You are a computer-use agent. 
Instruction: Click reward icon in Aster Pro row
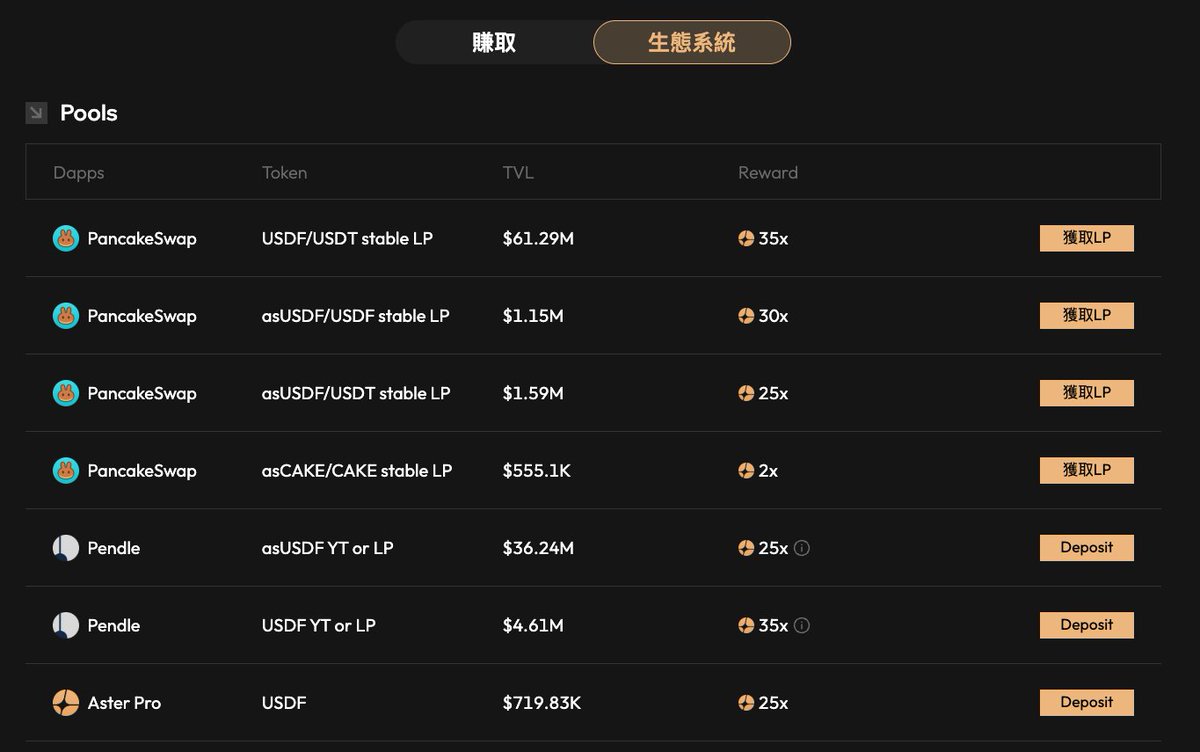pos(746,703)
